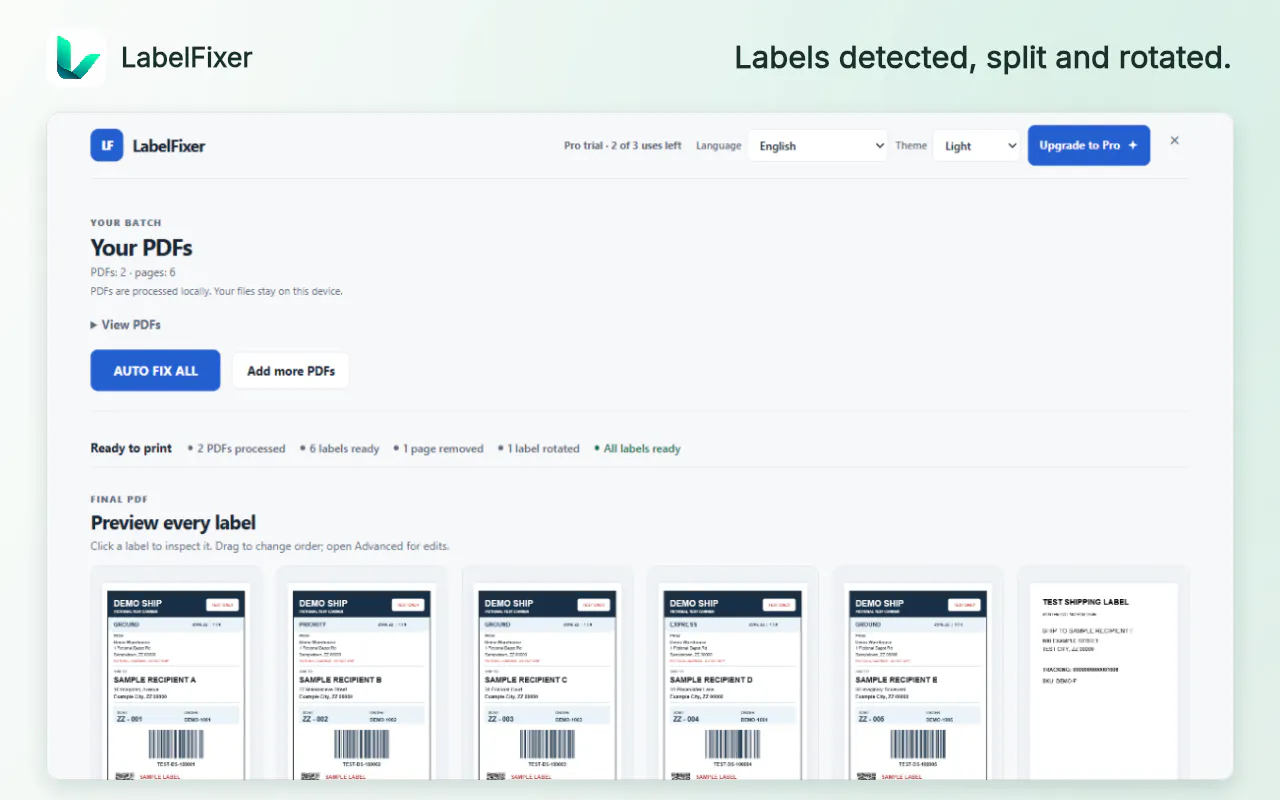This screenshot has width=1280, height=800.
Task: Select the Sample Recipient A label thumbnail
Action: click(x=176, y=673)
